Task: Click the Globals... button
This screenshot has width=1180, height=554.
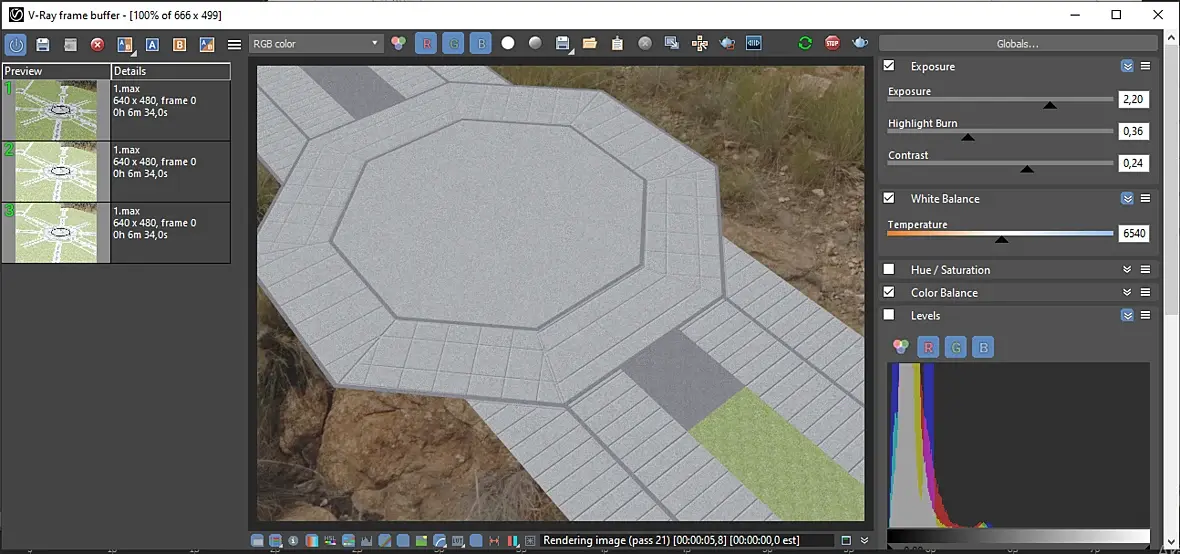Action: (1017, 44)
